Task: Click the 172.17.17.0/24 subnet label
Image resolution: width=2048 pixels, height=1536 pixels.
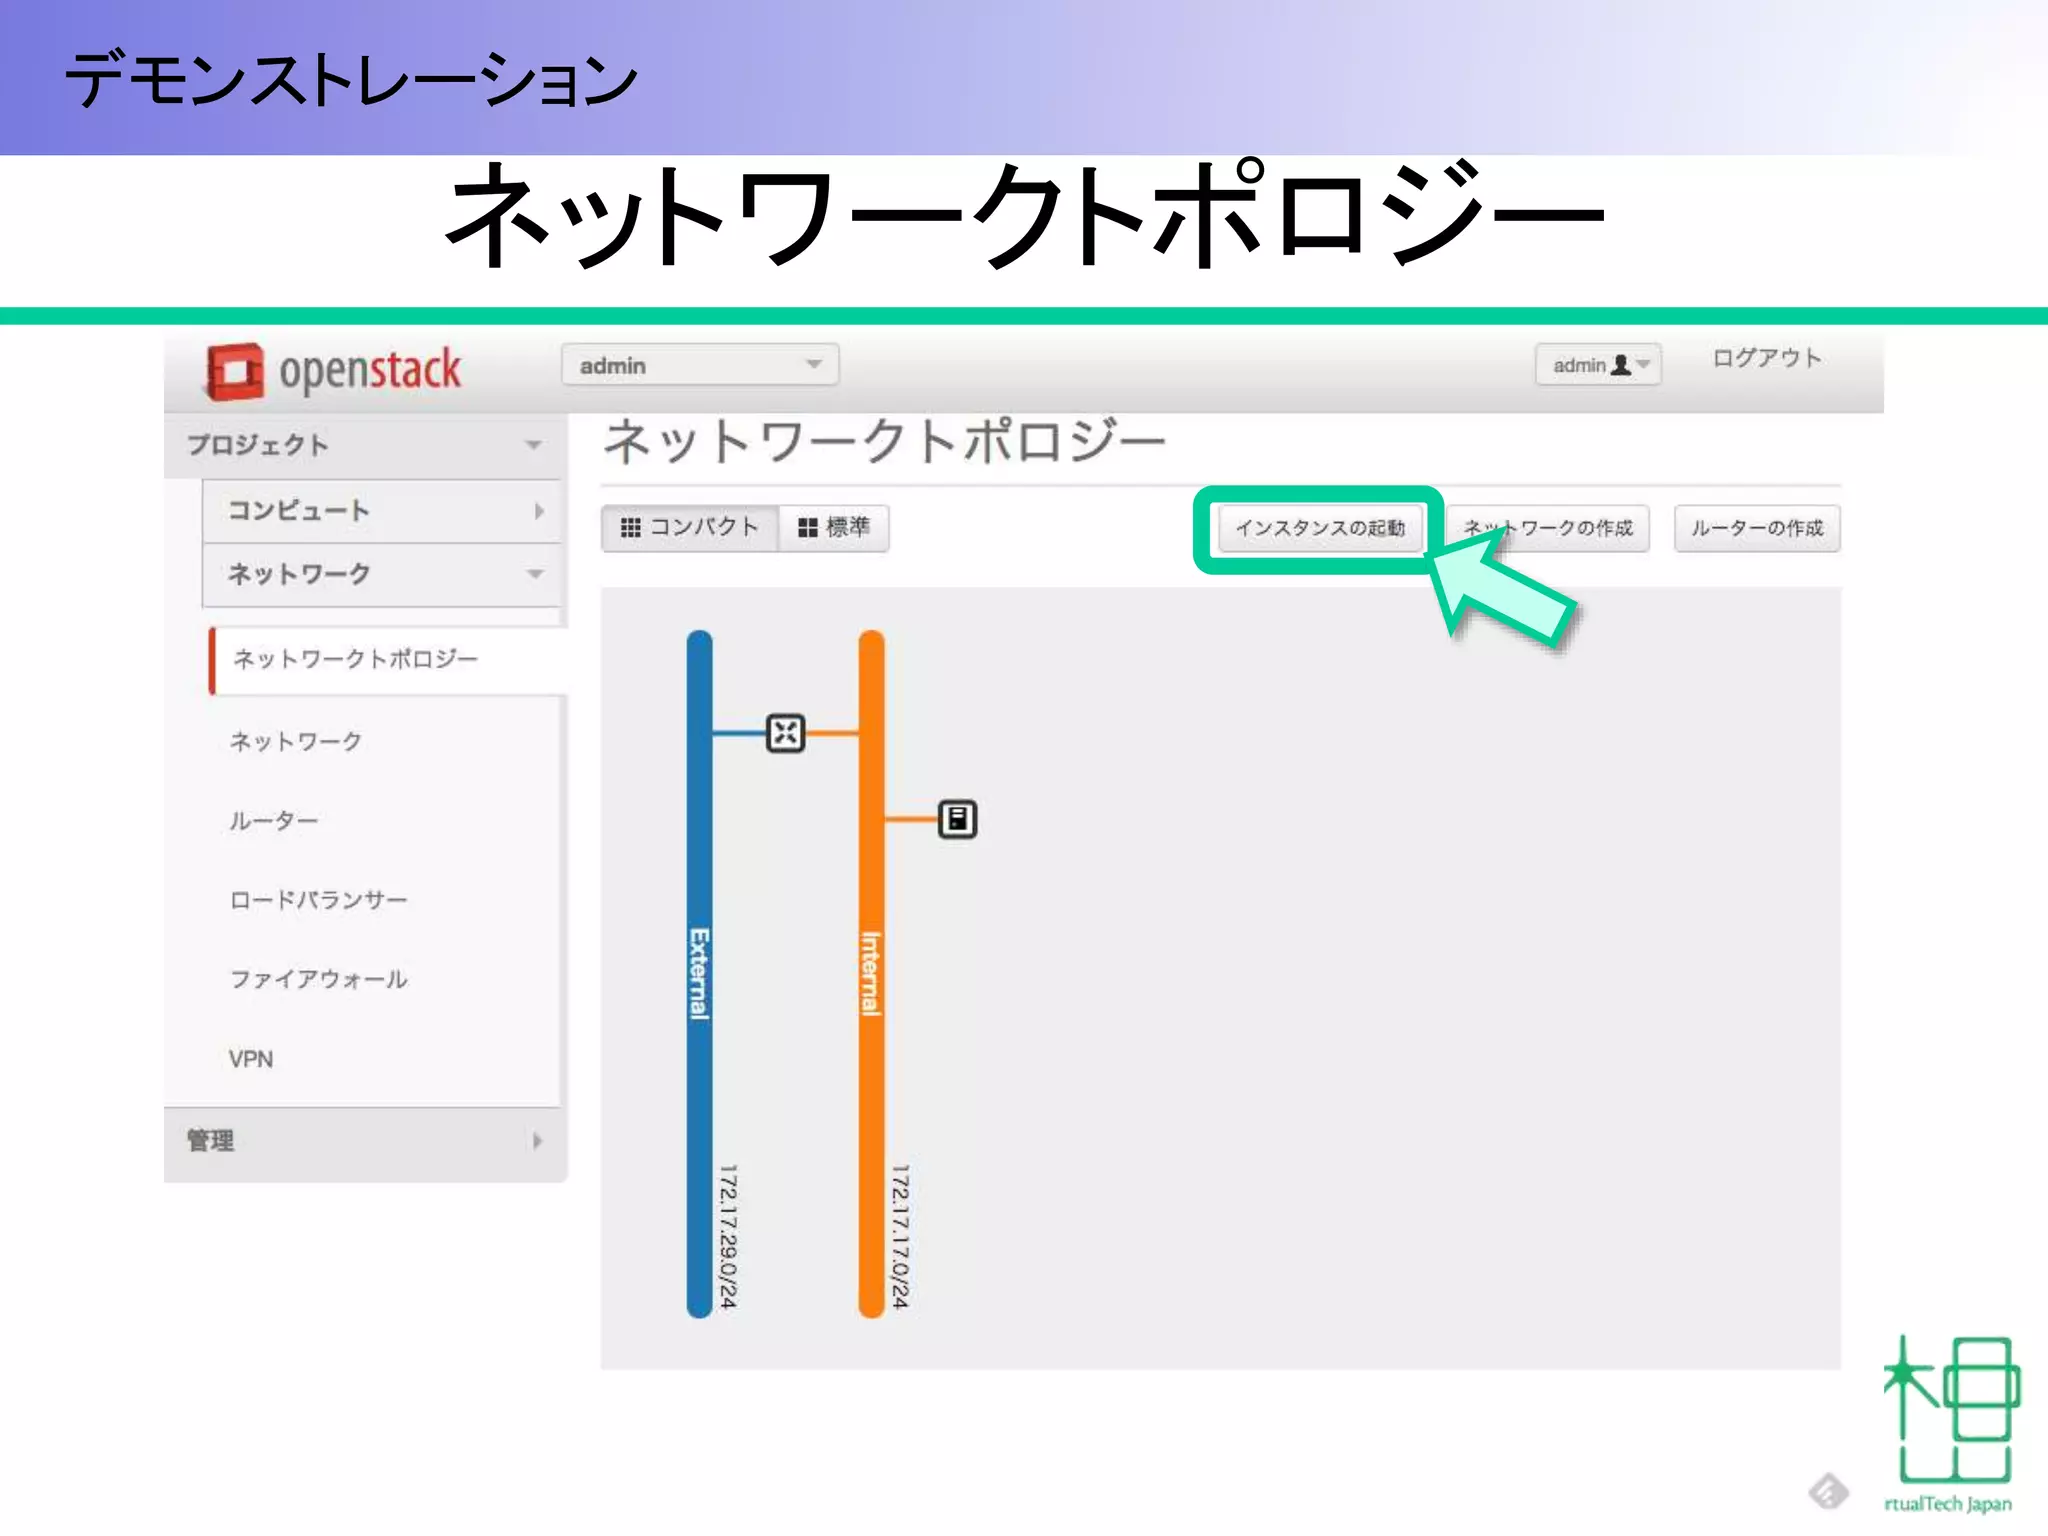Action: click(x=900, y=1236)
